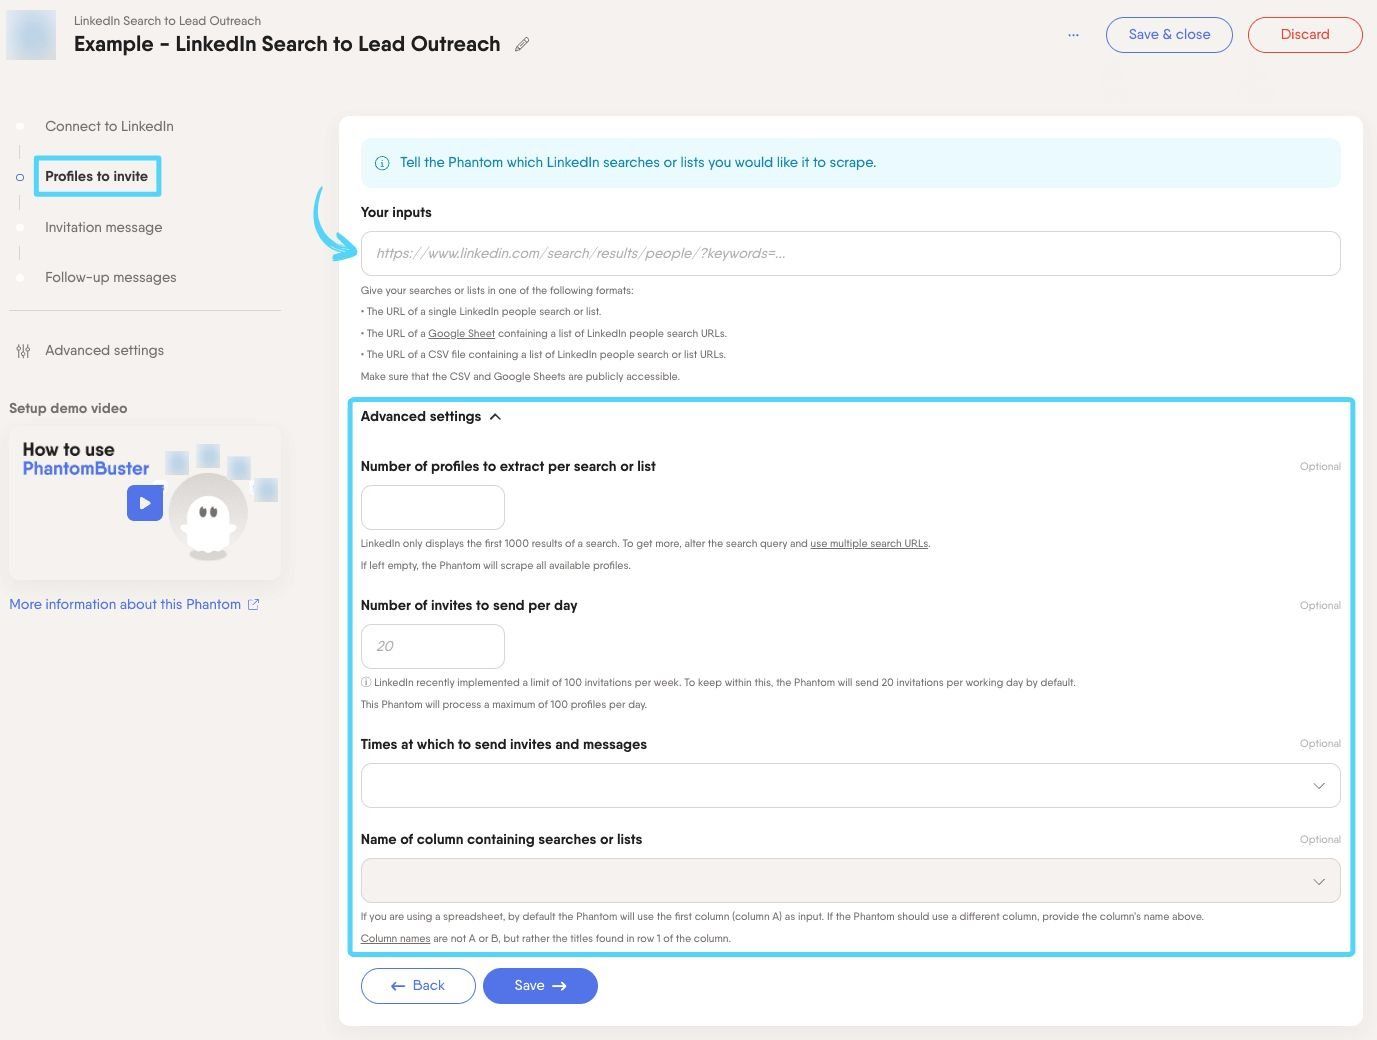1377x1040 pixels.
Task: Focus the Number of profiles to extract field
Action: (432, 507)
